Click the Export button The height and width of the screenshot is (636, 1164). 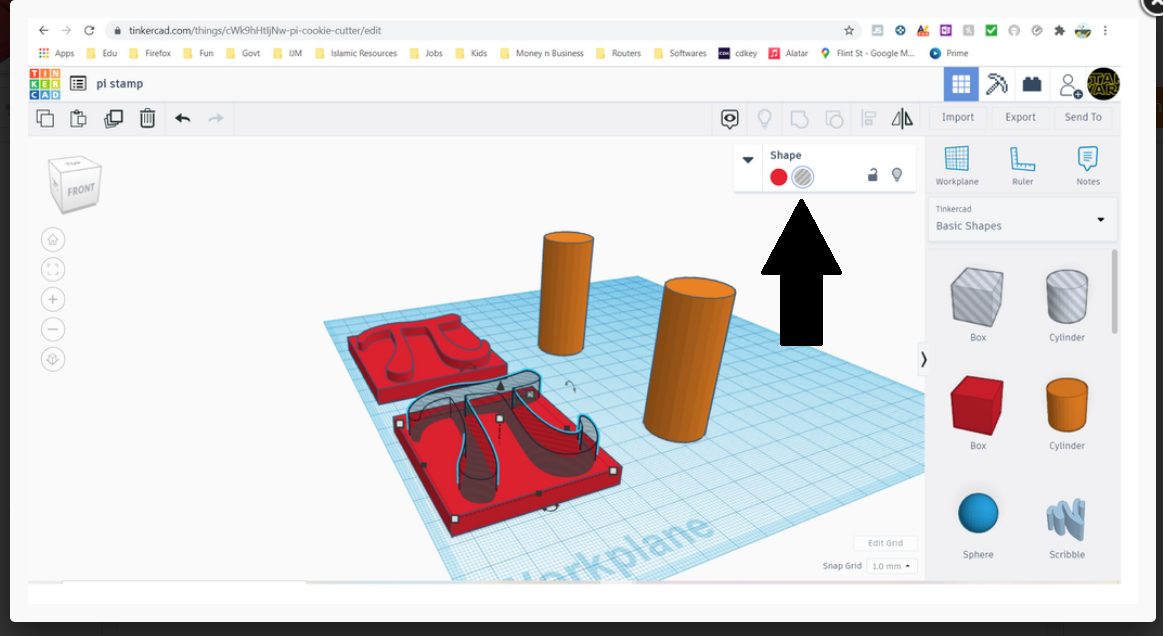[1020, 117]
